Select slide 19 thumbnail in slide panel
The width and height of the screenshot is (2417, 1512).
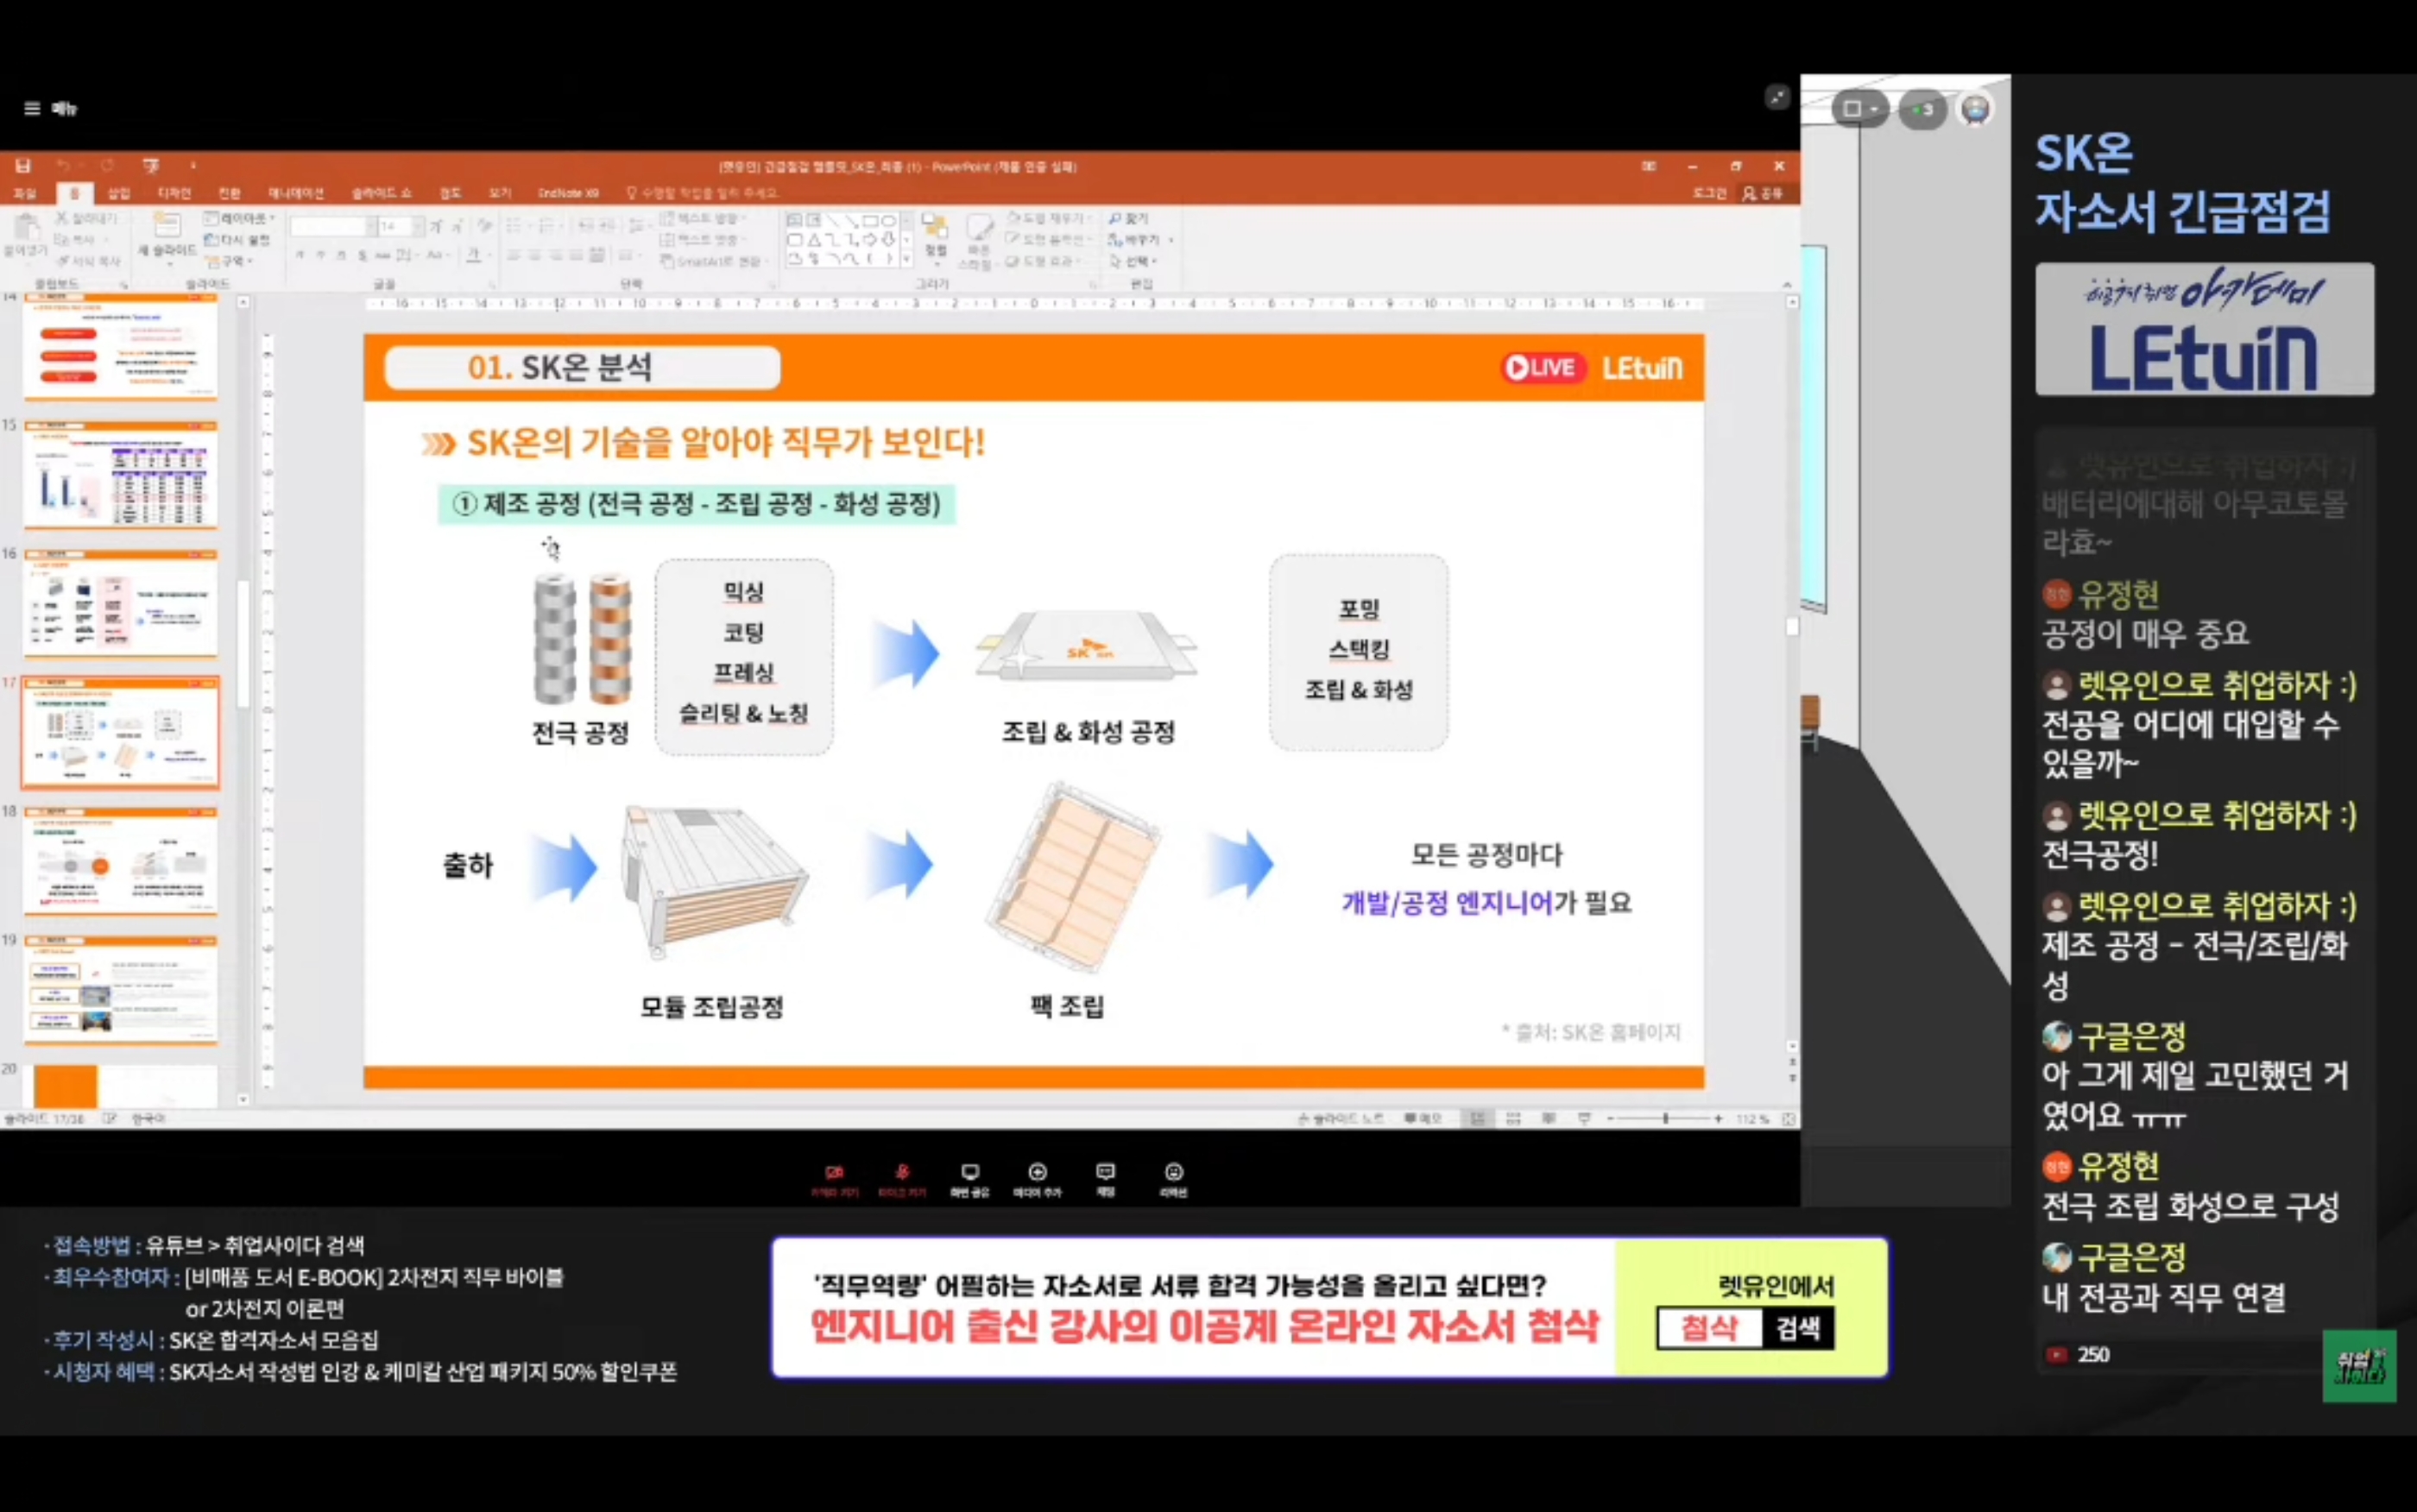pos(120,989)
